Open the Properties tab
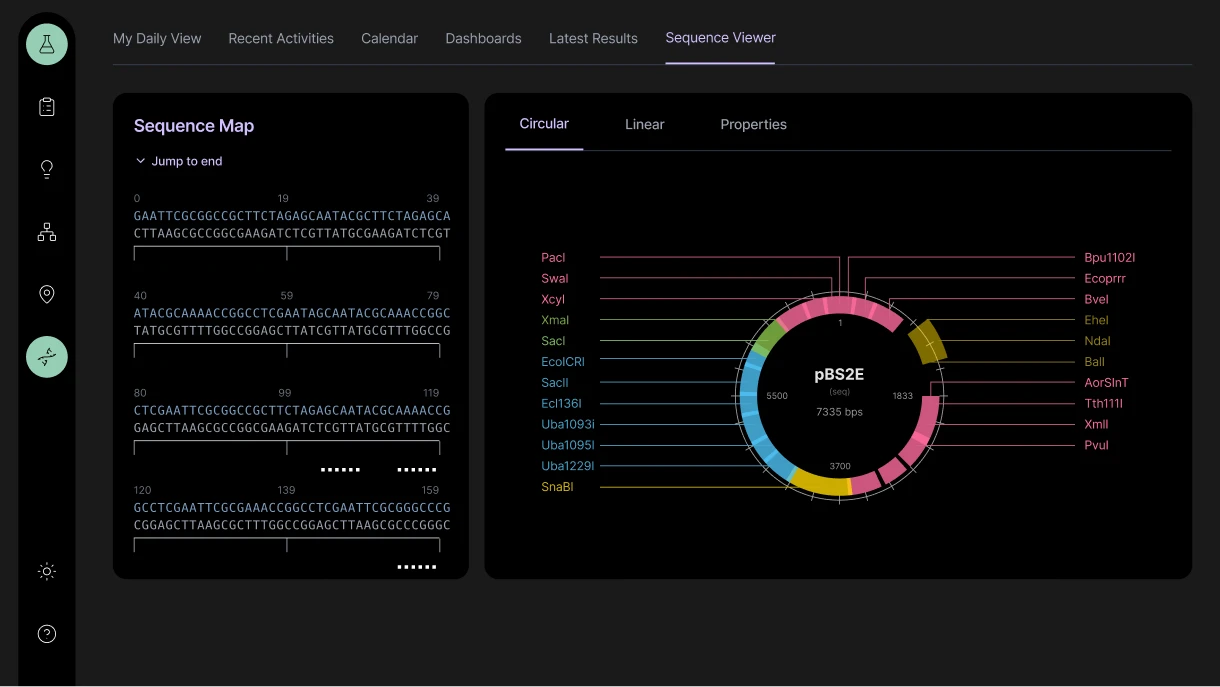Viewport: 1220px width, 687px height. click(x=753, y=125)
